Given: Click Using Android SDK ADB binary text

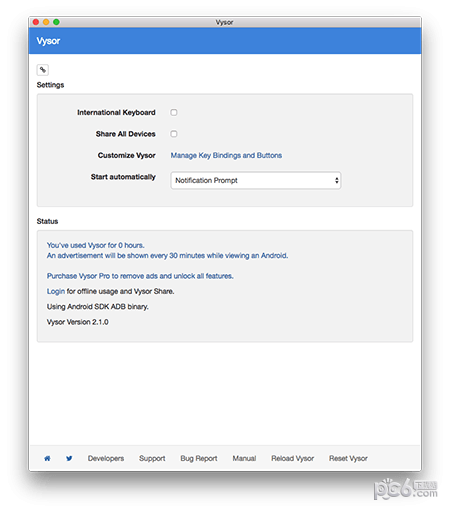Looking at the screenshot, I should pyautogui.click(x=98, y=307).
